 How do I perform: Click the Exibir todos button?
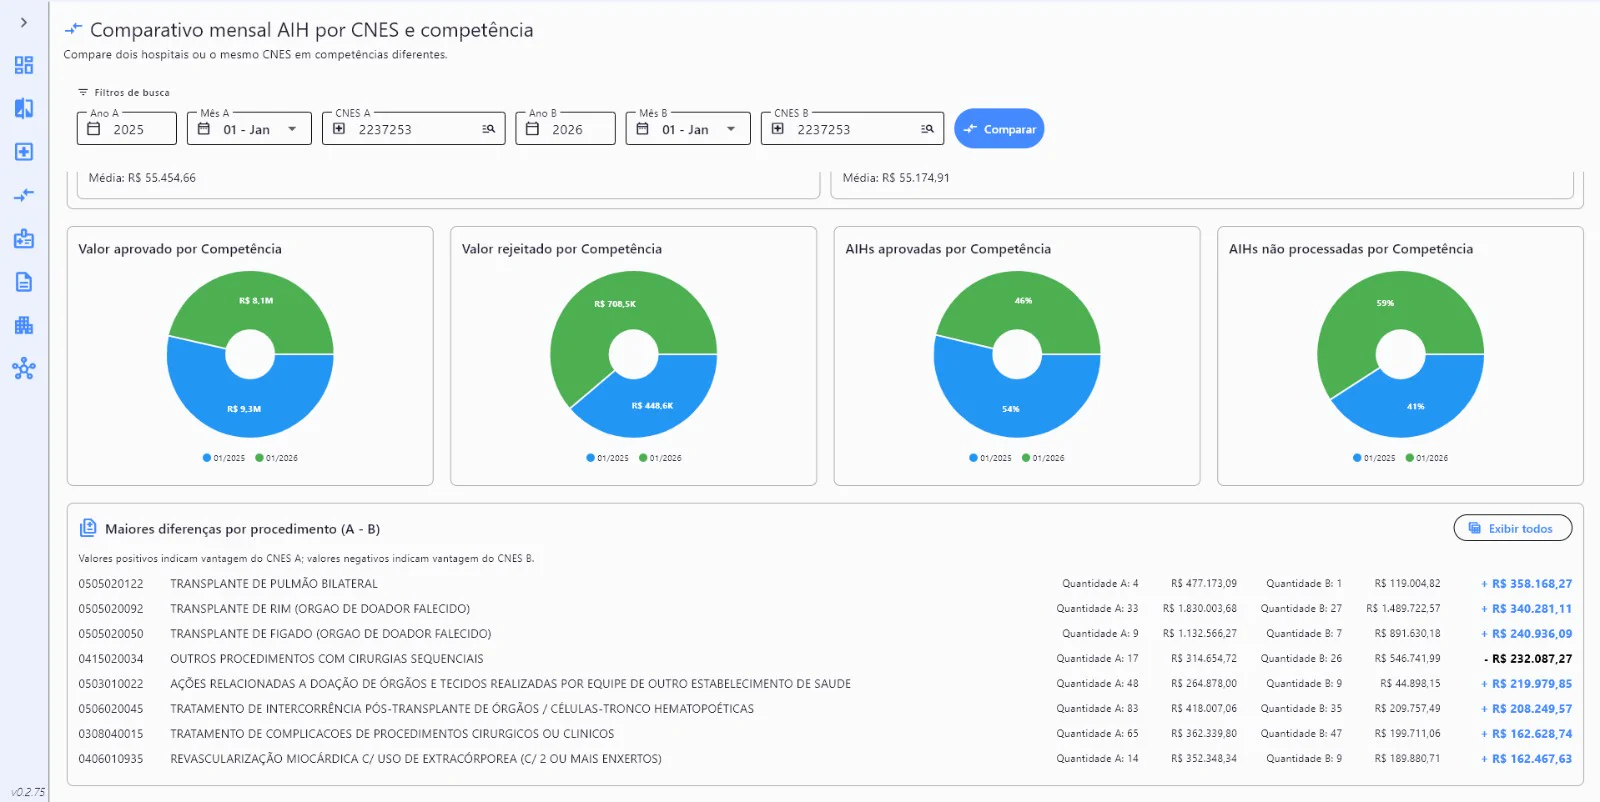tap(1512, 528)
